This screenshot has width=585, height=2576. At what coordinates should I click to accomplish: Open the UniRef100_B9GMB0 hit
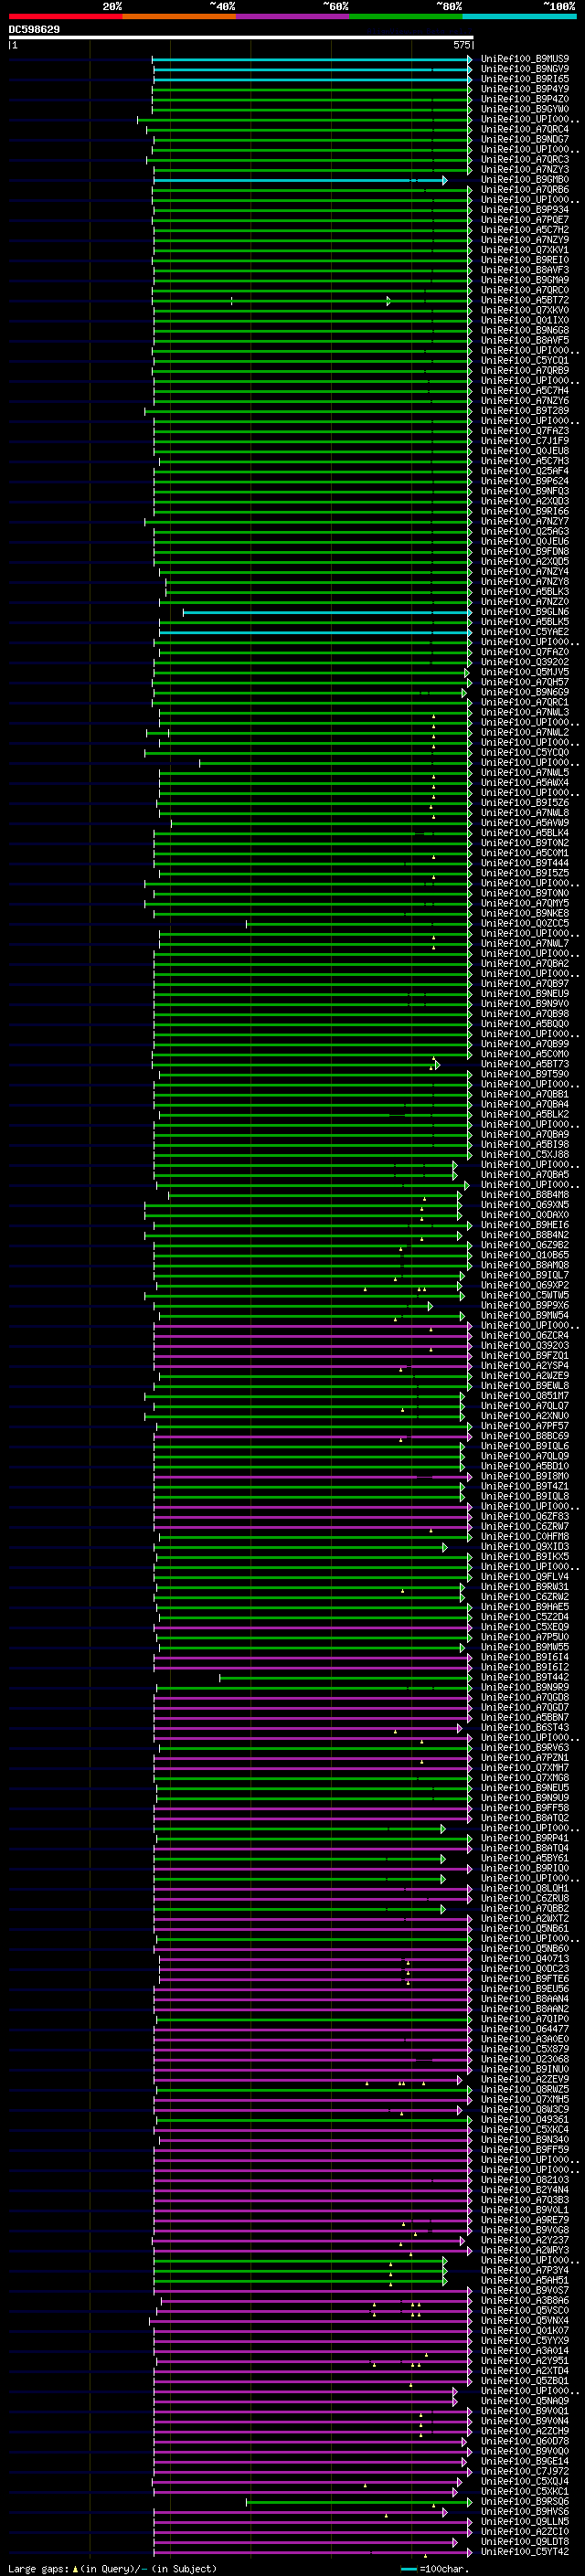point(525,180)
